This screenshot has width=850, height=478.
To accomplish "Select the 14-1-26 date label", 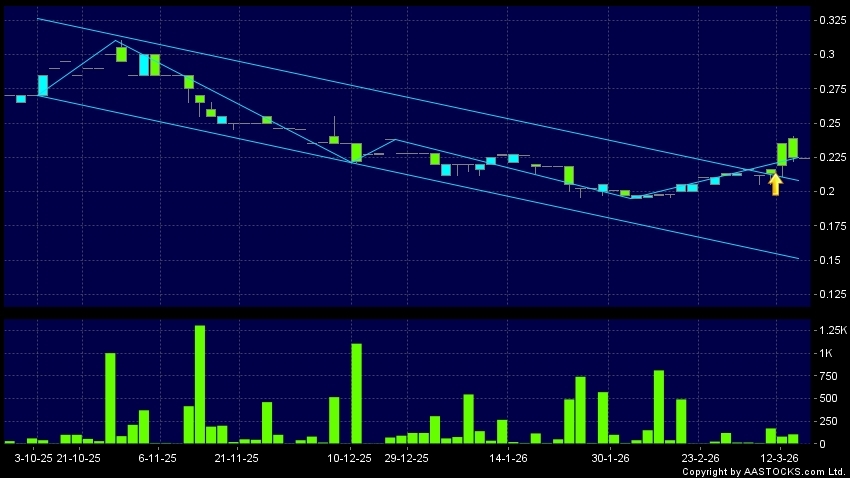I will point(508,457).
